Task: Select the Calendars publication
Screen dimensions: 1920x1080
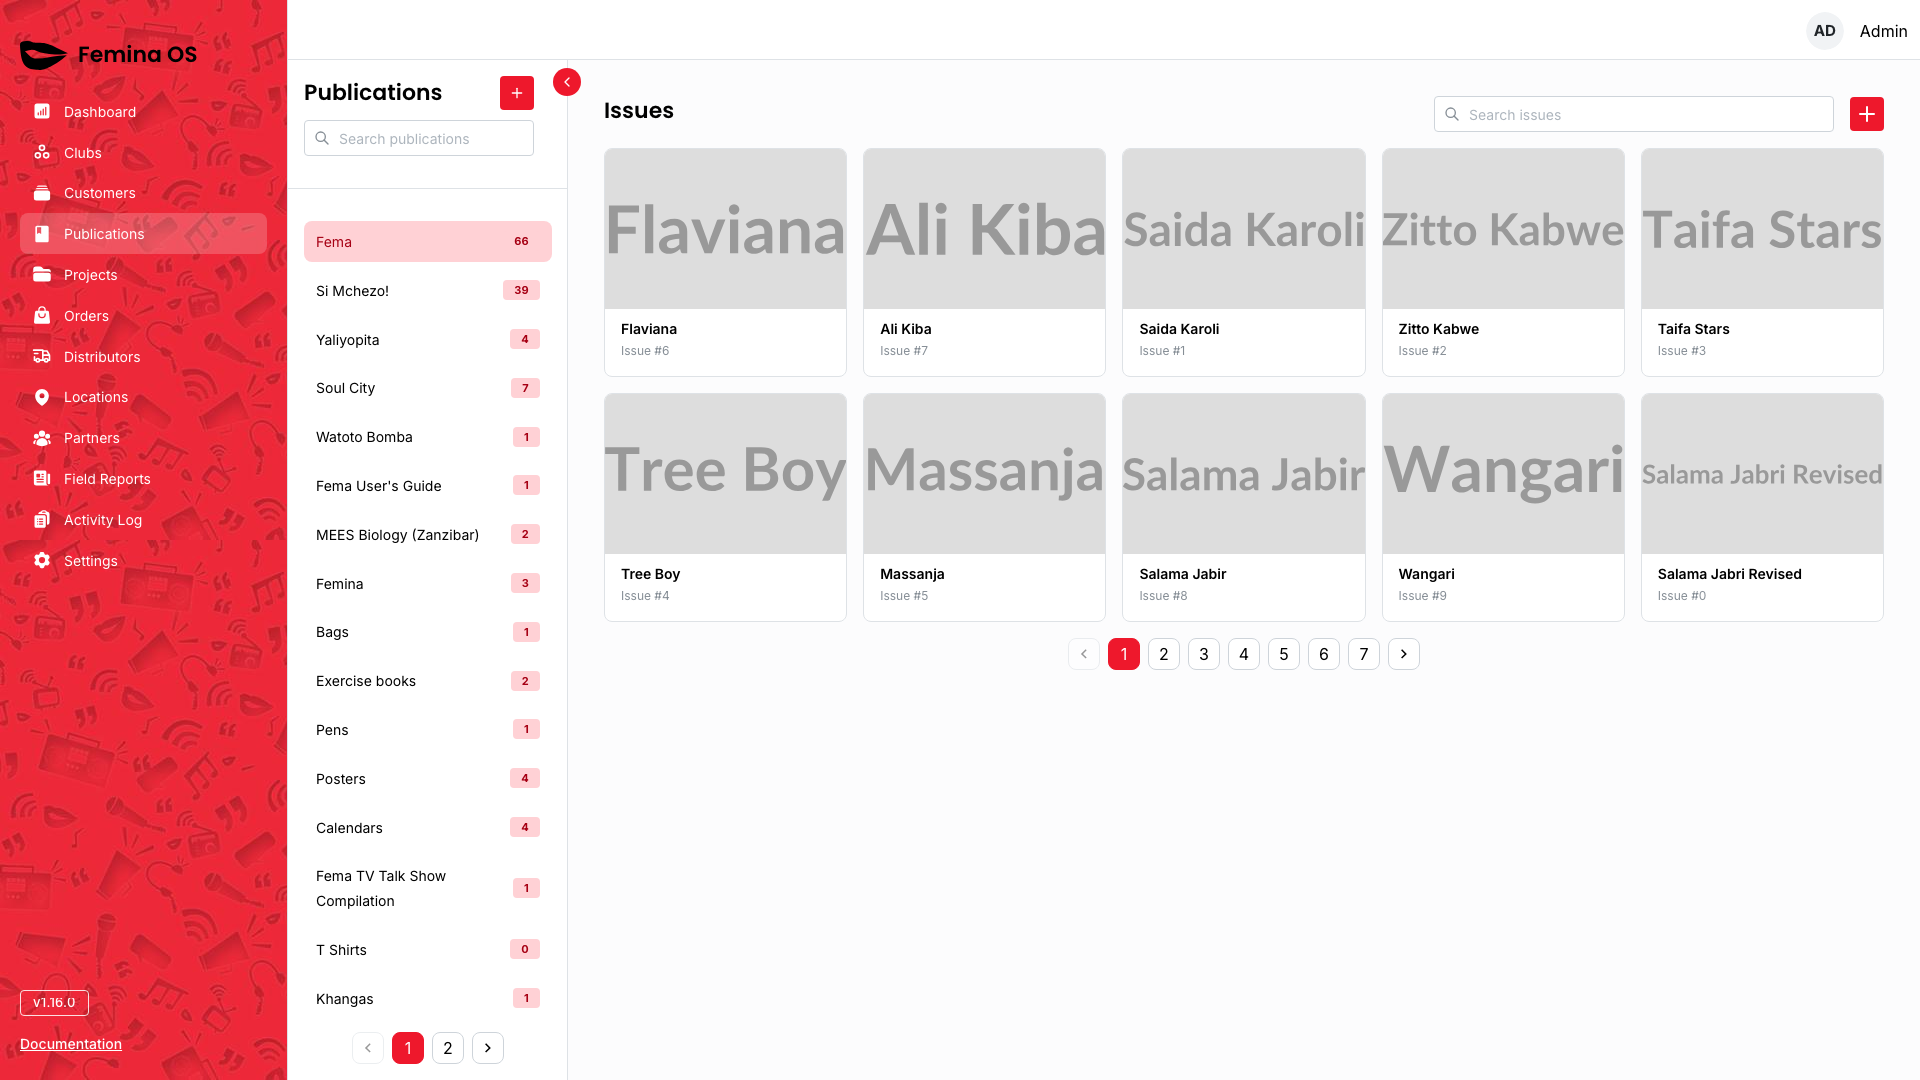Action: click(428, 828)
